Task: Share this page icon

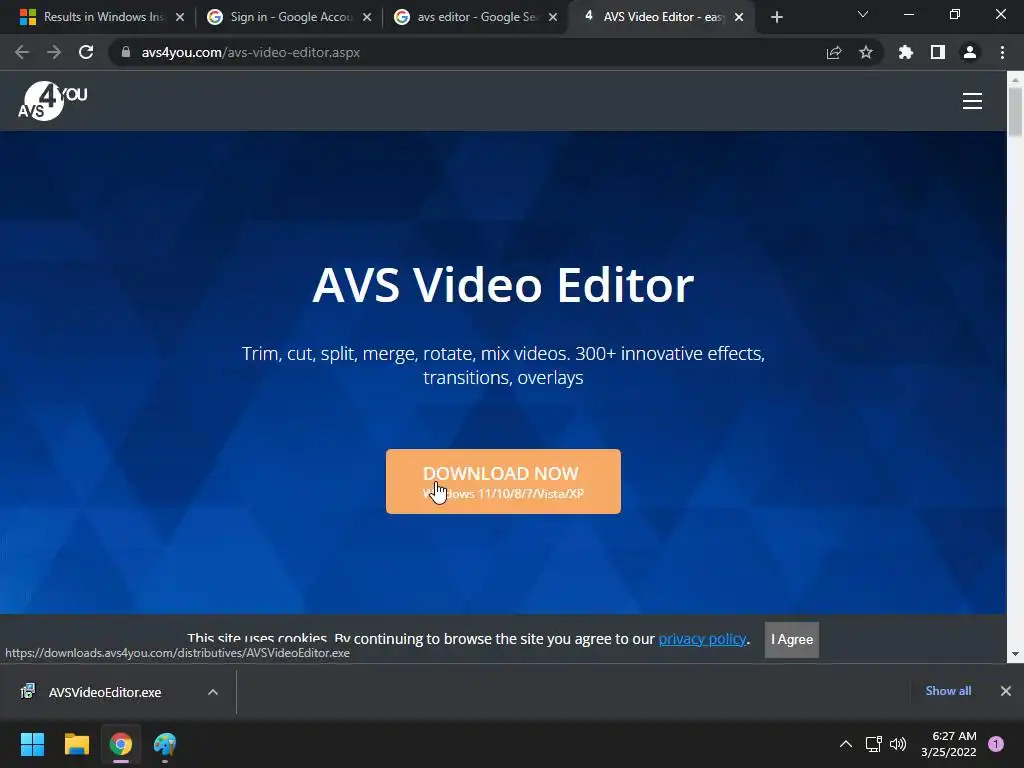Action: point(833,52)
